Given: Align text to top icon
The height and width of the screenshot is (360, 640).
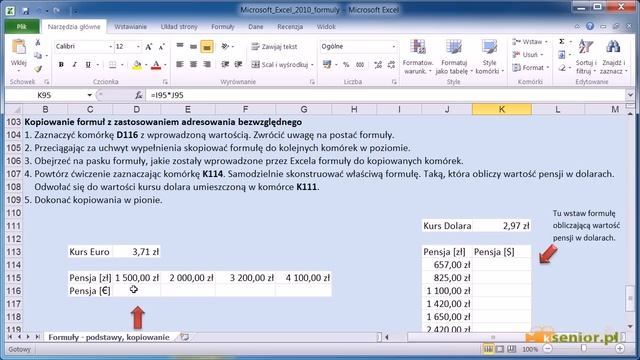Looking at the screenshot, I should click(x=180, y=46).
